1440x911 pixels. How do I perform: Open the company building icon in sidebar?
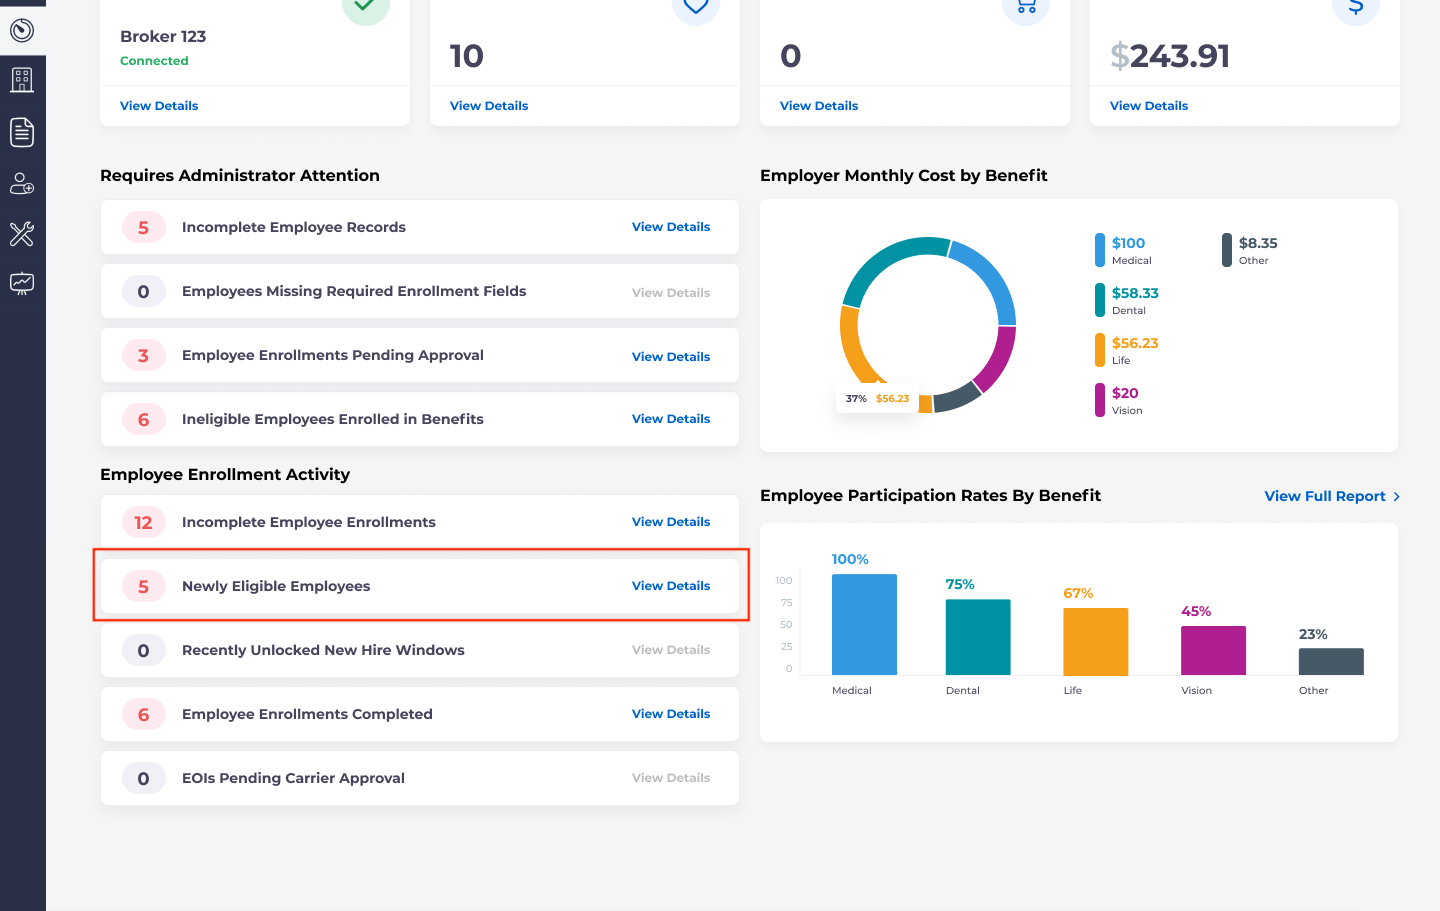(22, 79)
